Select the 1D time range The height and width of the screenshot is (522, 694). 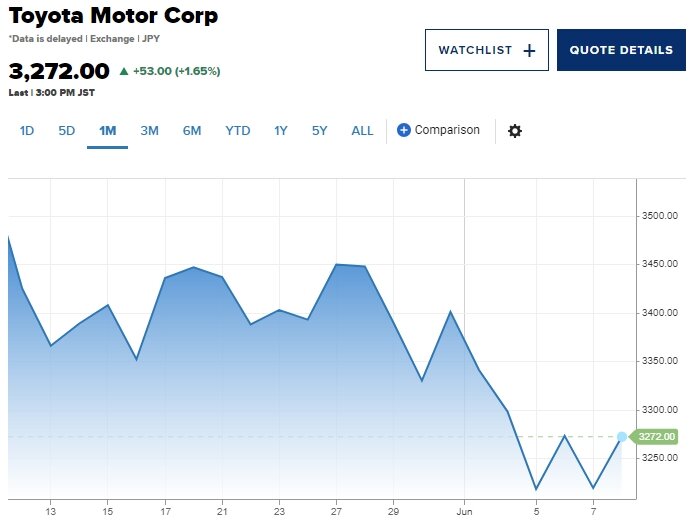point(27,131)
